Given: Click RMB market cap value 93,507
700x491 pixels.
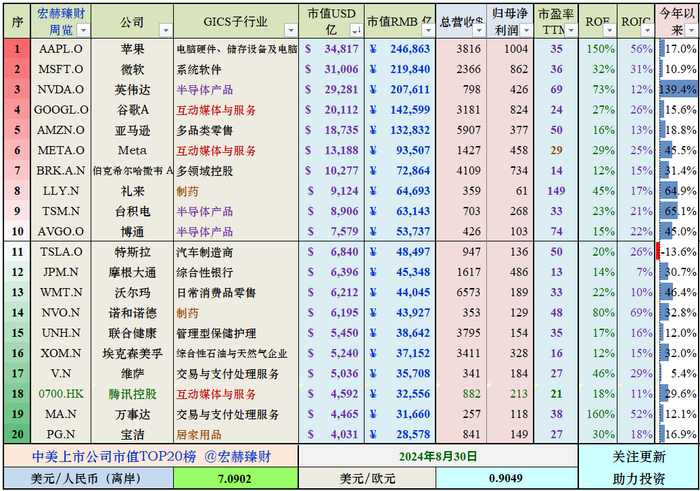Looking at the screenshot, I should coord(400,150).
